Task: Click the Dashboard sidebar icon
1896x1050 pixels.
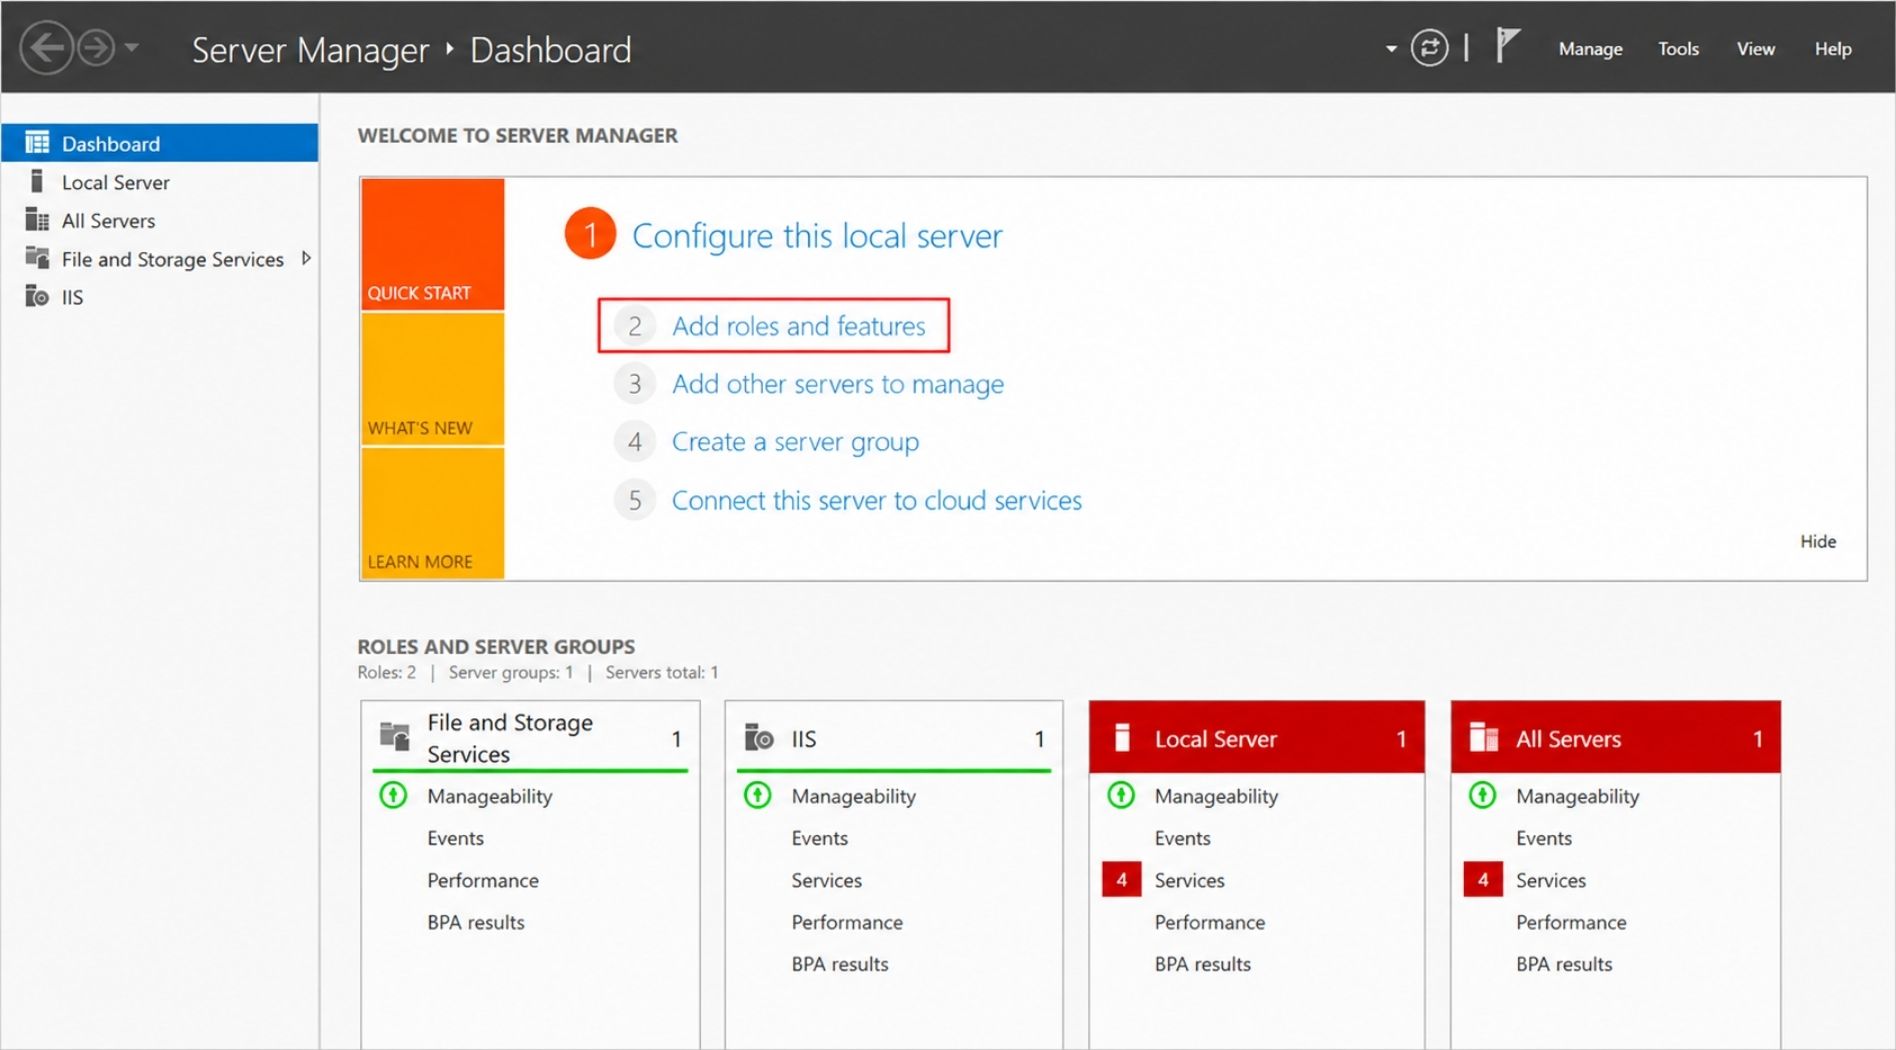Action: point(37,143)
